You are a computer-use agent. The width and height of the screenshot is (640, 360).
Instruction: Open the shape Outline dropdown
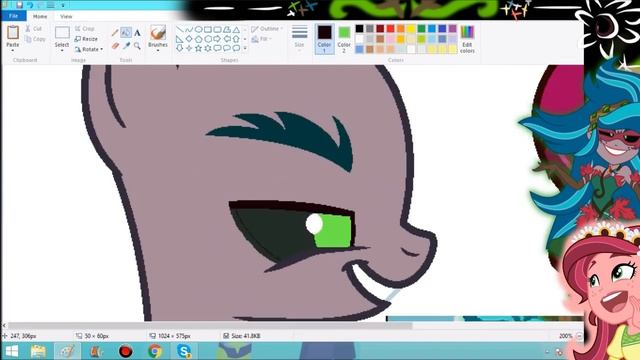tap(267, 29)
